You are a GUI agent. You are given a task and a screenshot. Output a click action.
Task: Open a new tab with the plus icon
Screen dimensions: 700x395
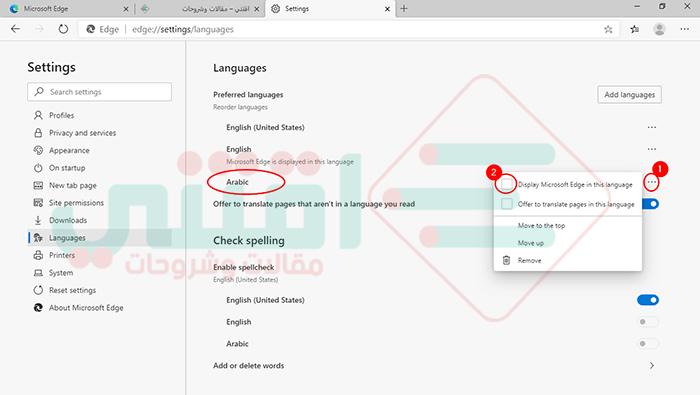coord(404,8)
